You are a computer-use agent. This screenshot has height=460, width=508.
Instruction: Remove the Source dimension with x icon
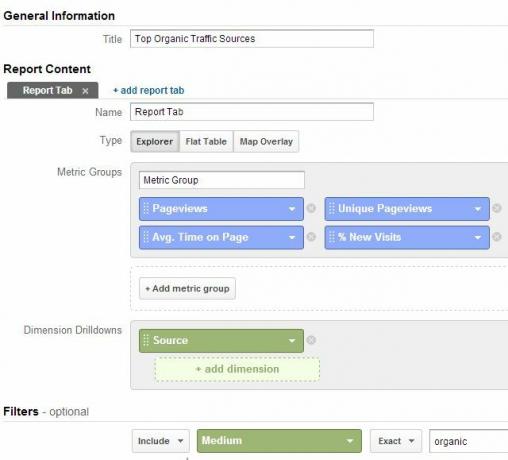click(x=311, y=340)
